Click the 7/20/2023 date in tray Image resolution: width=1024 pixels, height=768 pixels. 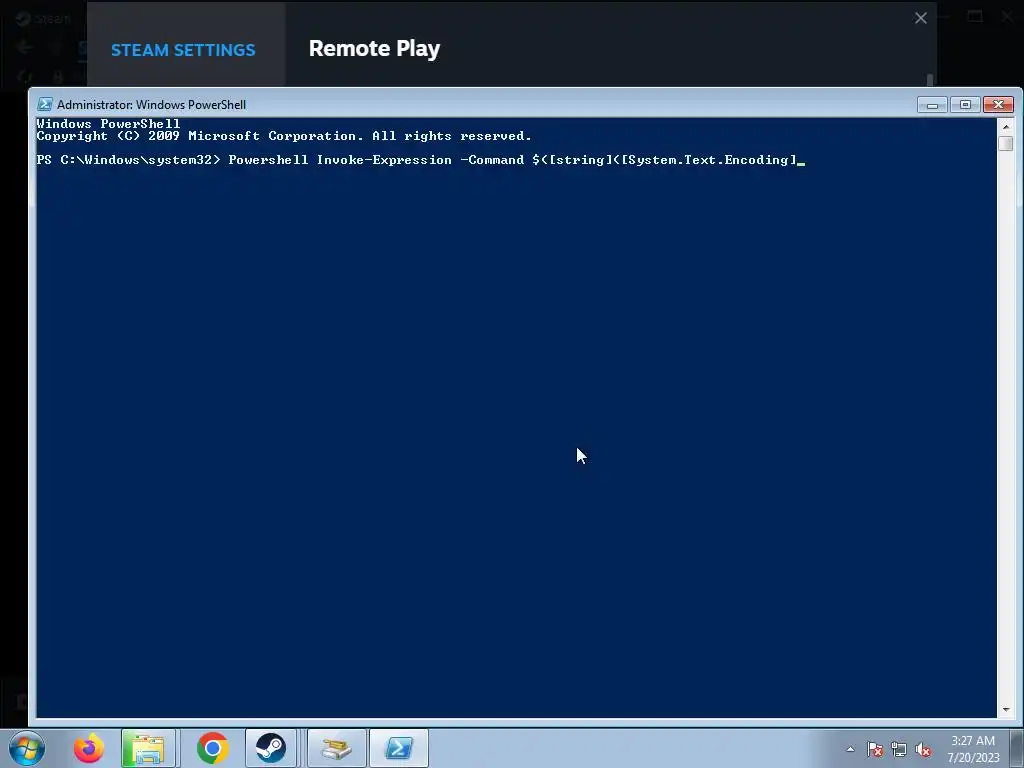973,758
